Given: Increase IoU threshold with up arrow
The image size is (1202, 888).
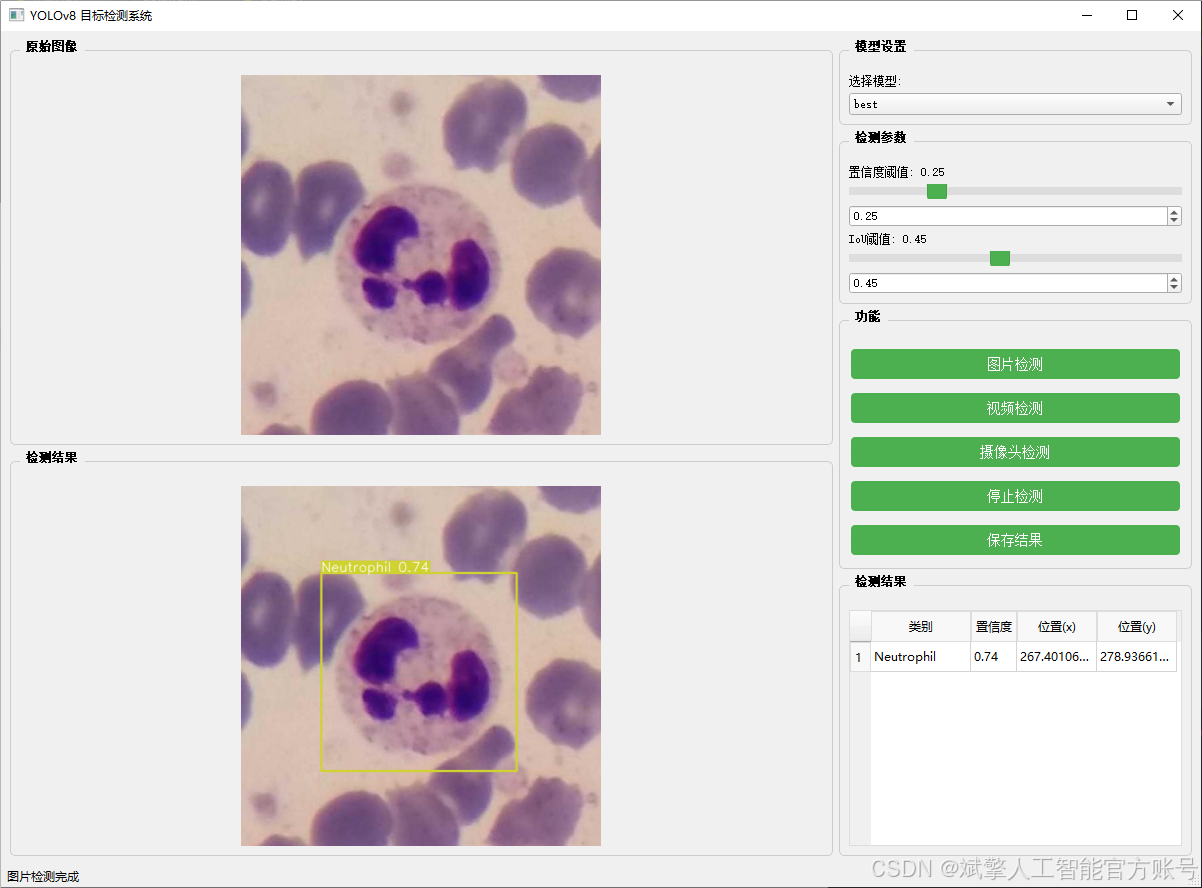Looking at the screenshot, I should pyautogui.click(x=1174, y=279).
